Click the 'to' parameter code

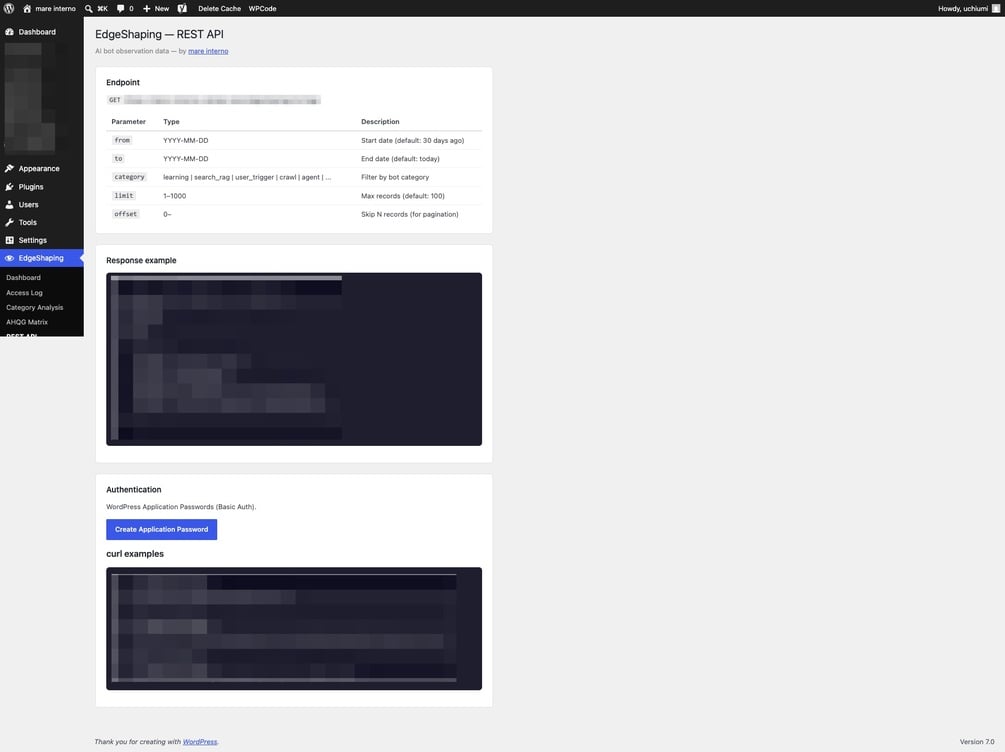118,158
